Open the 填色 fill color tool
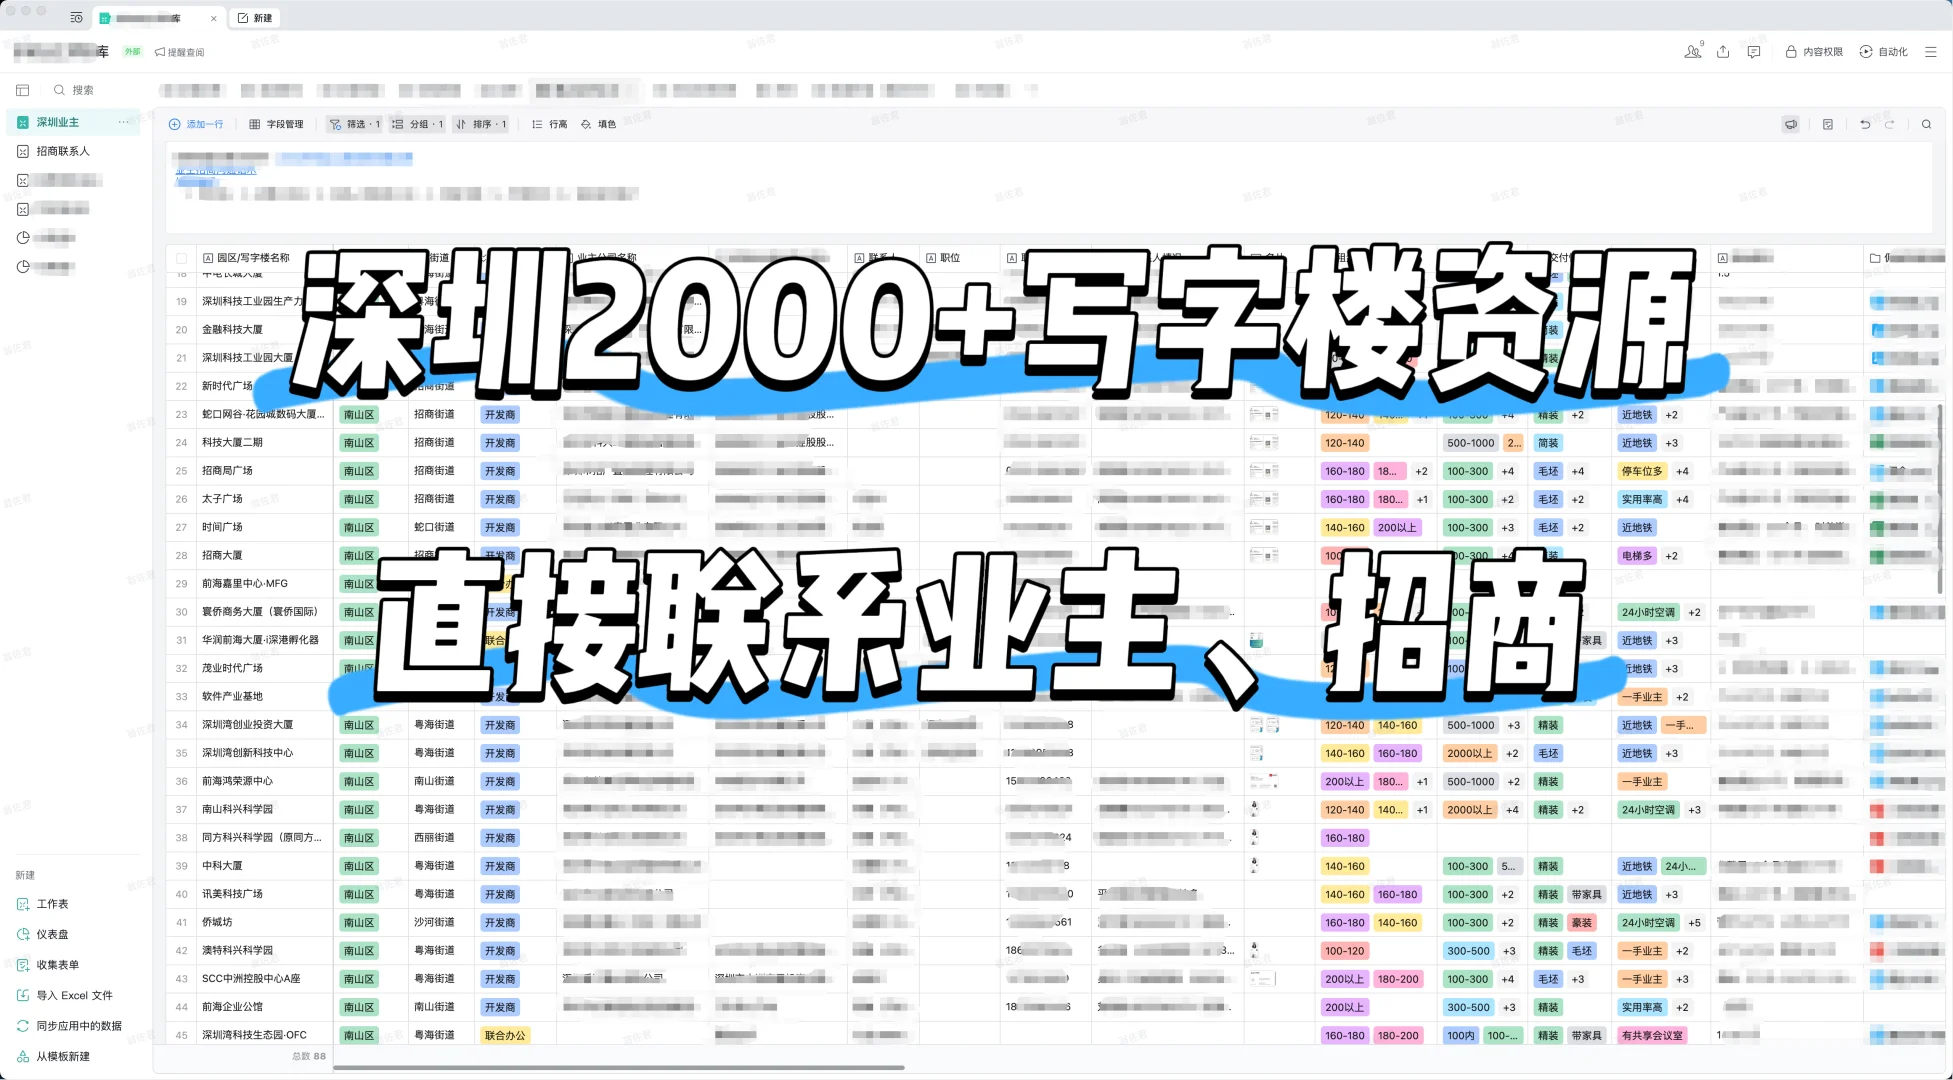 598,124
